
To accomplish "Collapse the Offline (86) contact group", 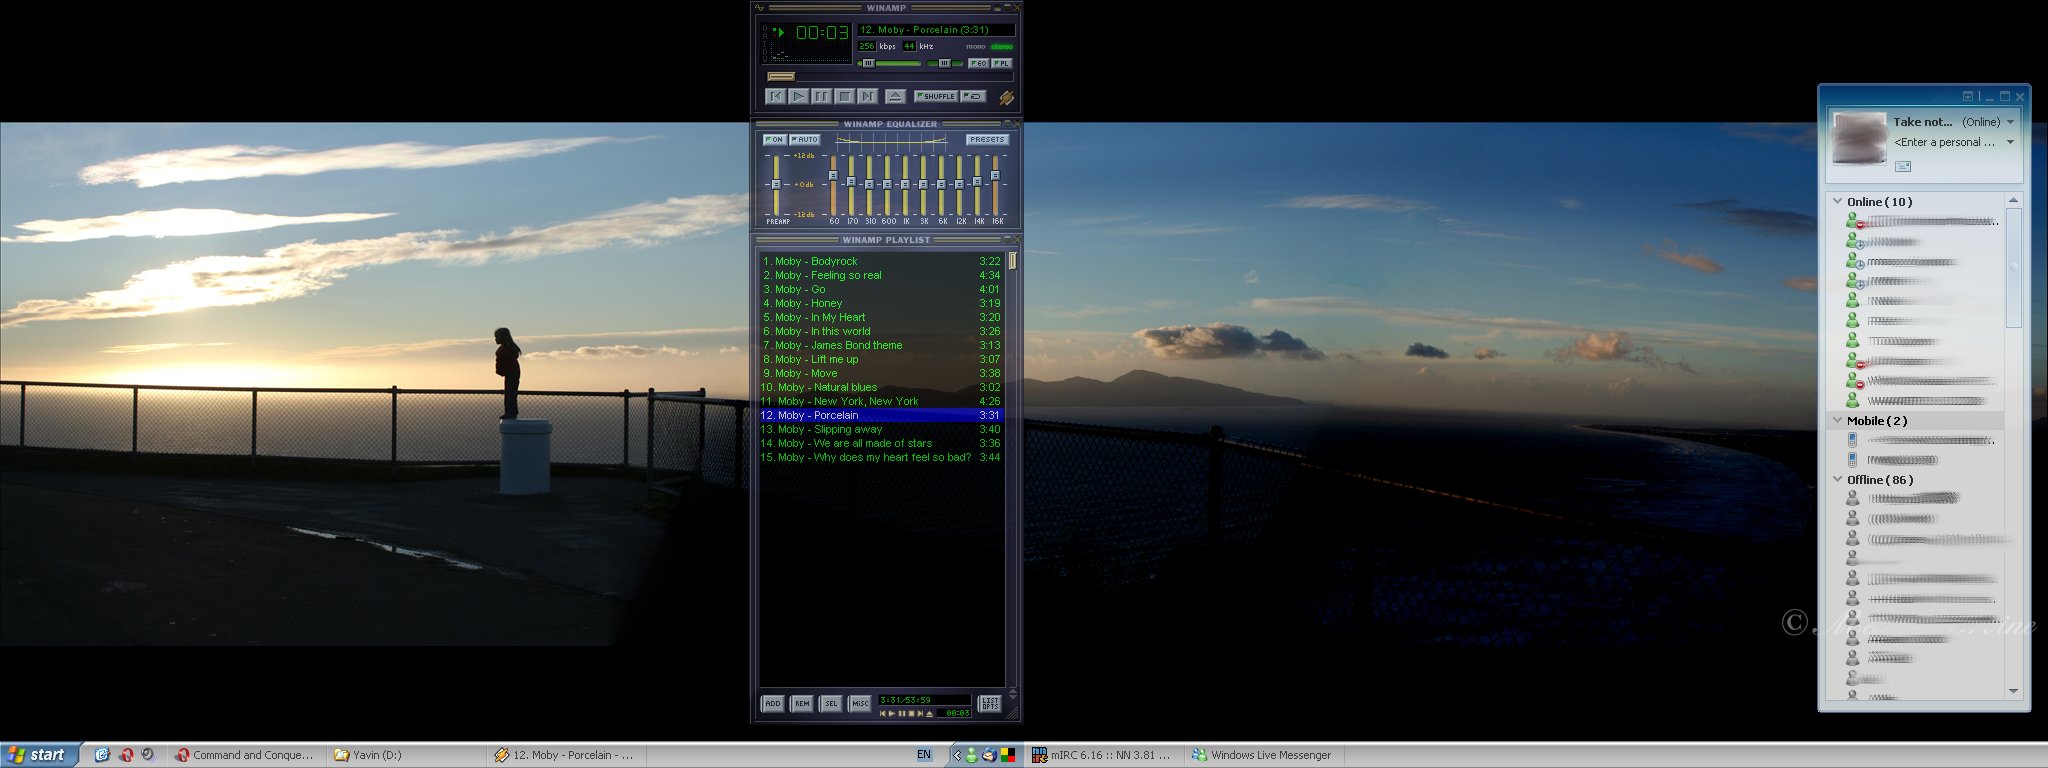I will point(1837,479).
